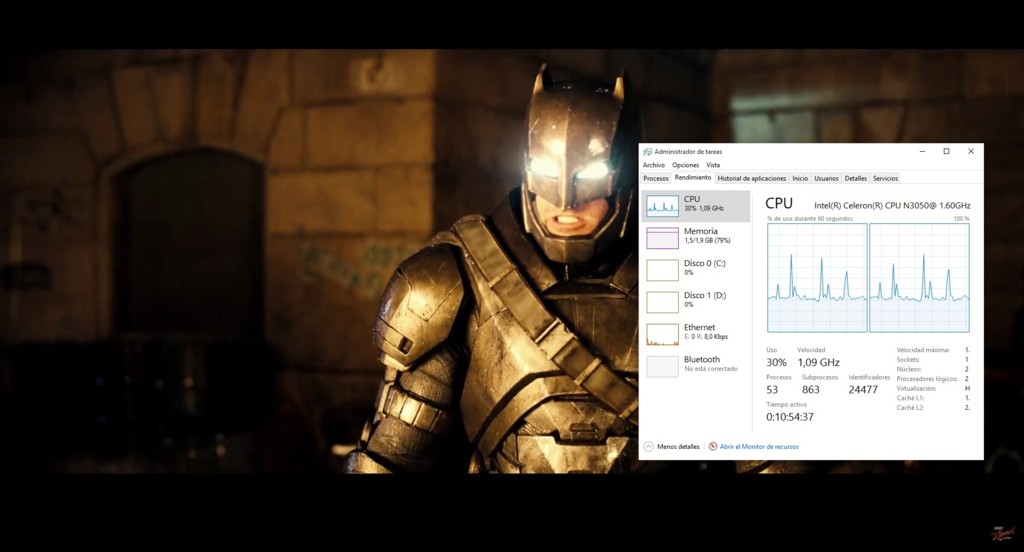Click the '53' Procesos value
This screenshot has width=1024, height=552.
(772, 390)
